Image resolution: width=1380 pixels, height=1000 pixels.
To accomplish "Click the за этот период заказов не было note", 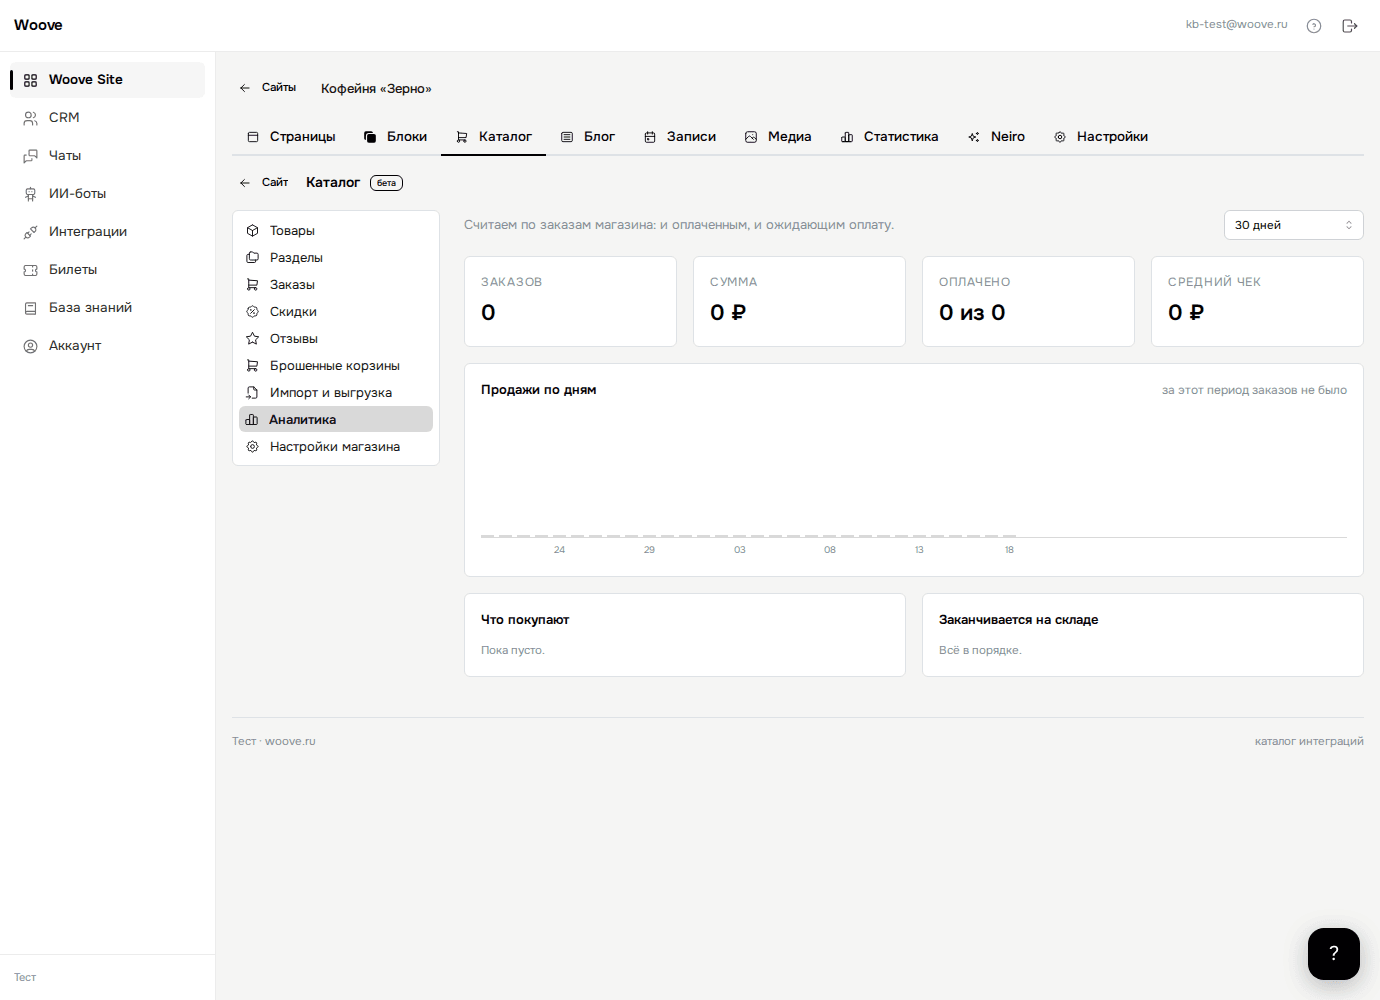I will (x=1254, y=391).
